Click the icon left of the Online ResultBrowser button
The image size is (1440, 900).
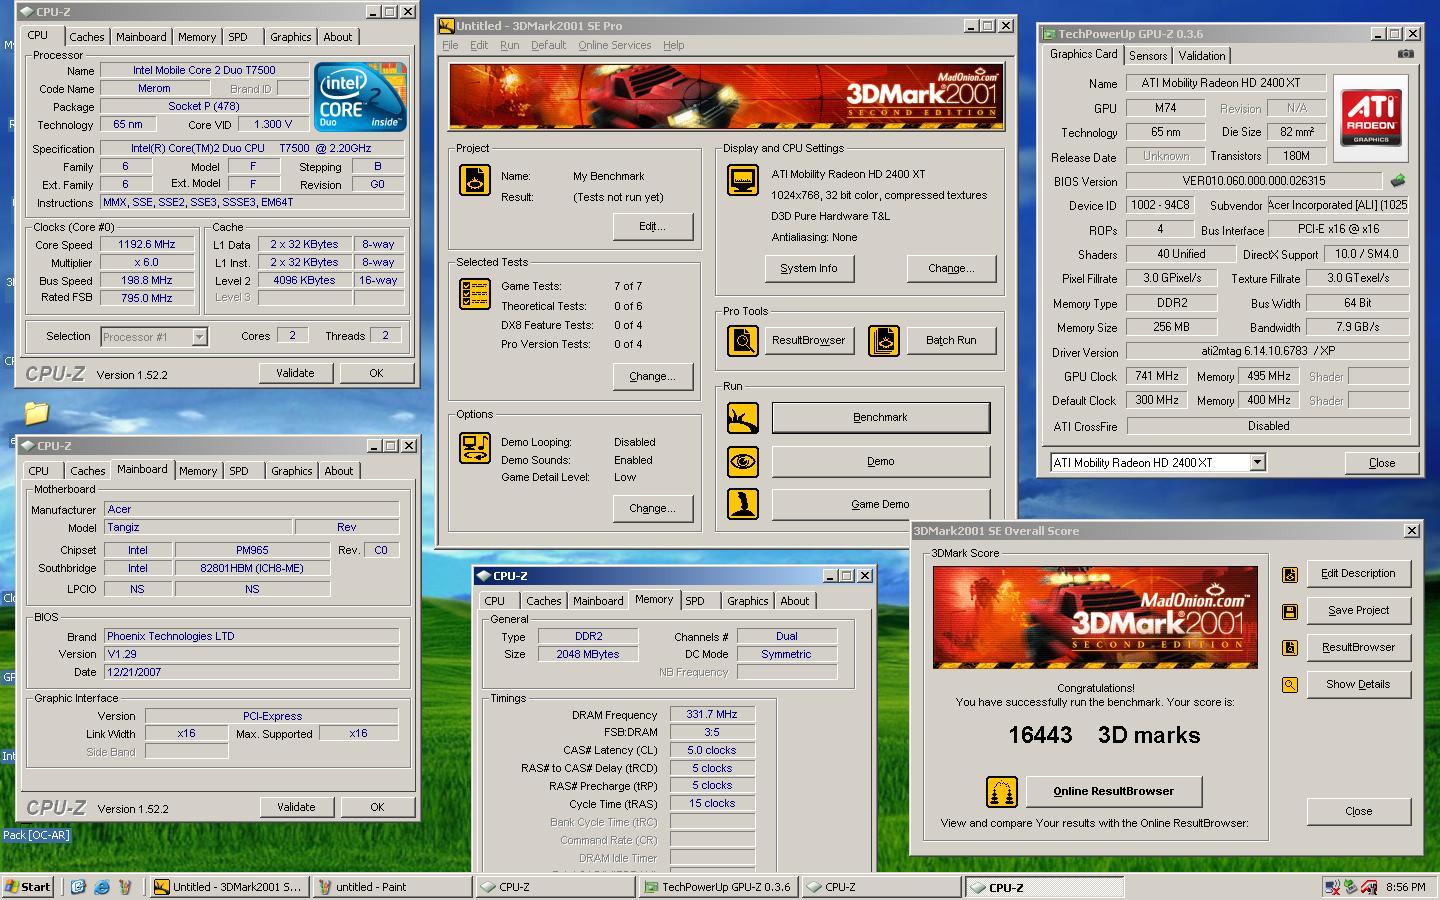coord(1002,792)
